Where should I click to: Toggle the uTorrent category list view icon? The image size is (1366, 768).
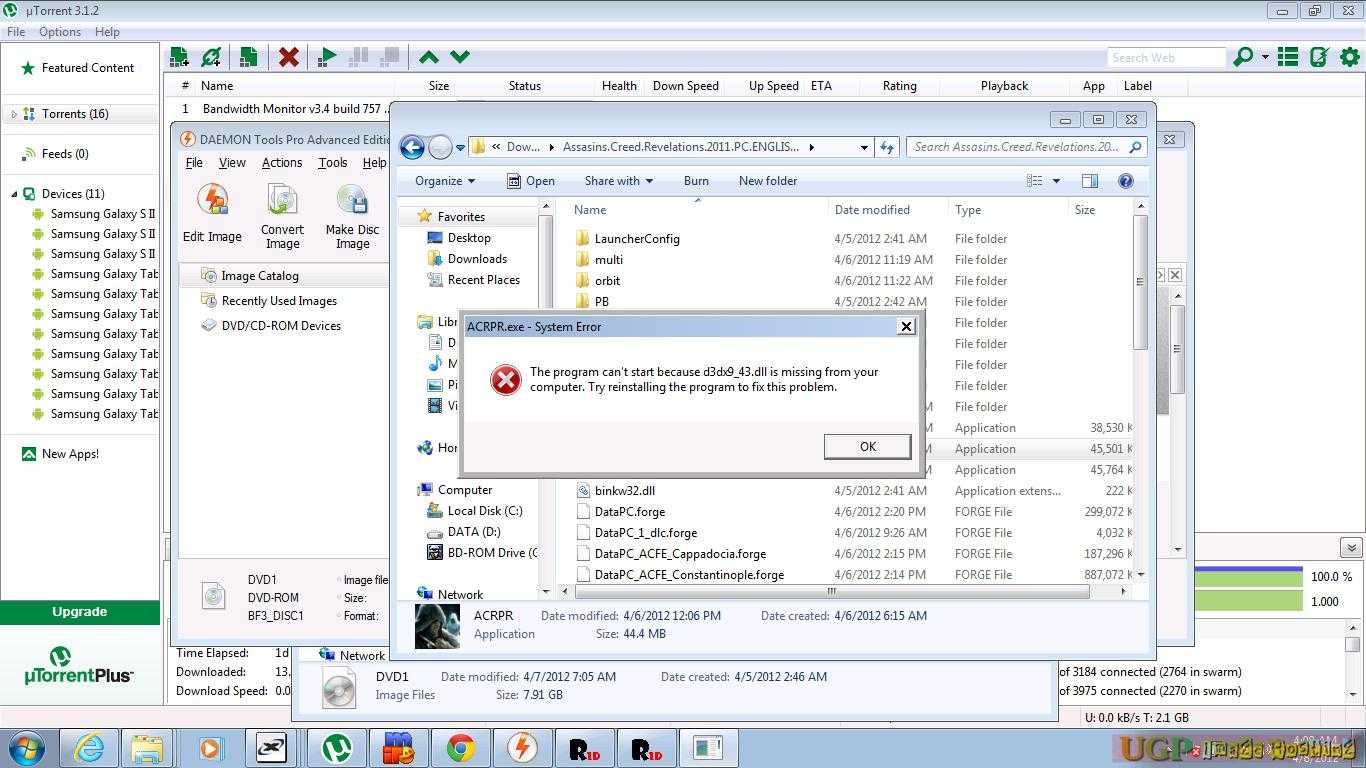(x=1288, y=57)
